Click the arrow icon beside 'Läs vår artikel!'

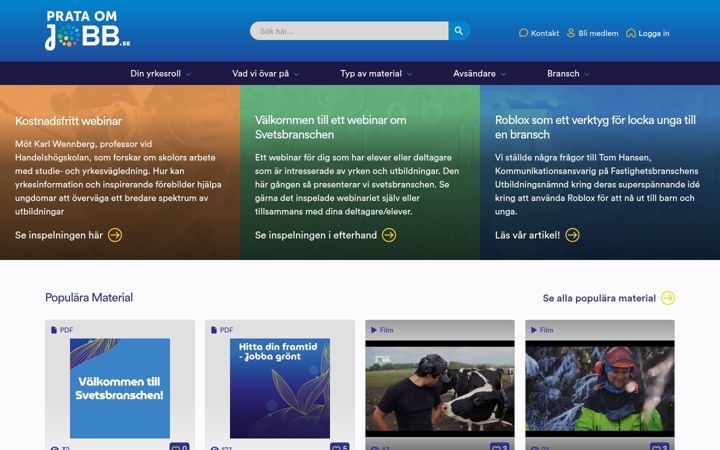pyautogui.click(x=572, y=235)
